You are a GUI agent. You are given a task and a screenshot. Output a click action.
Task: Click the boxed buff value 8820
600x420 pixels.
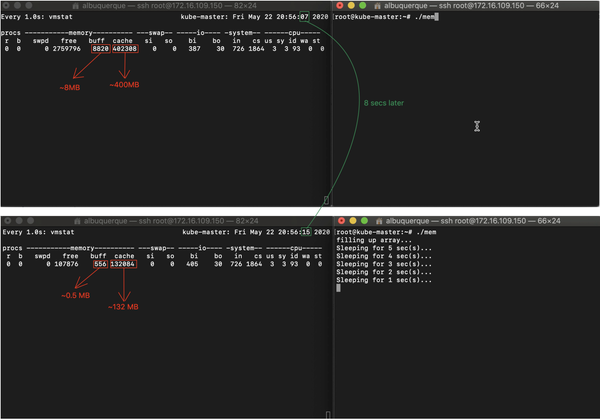pos(101,48)
